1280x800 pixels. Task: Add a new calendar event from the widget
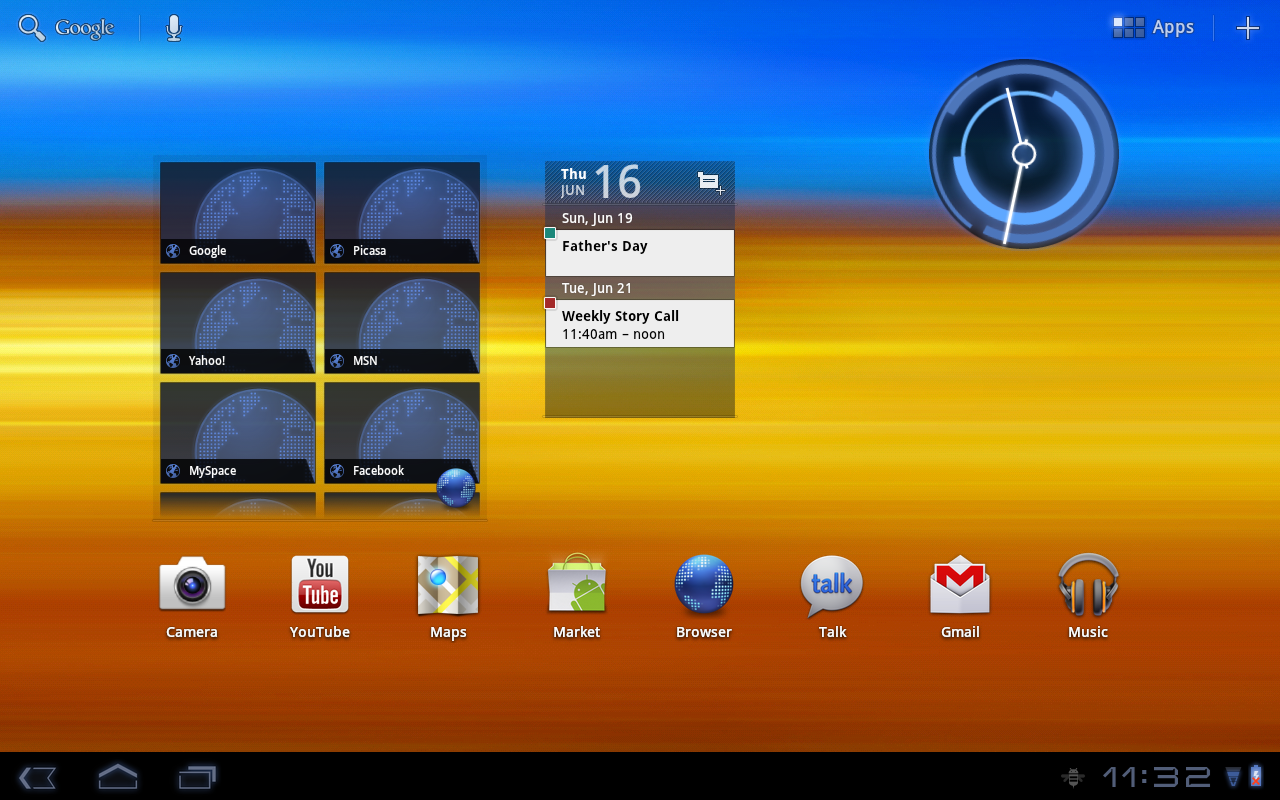tap(710, 183)
